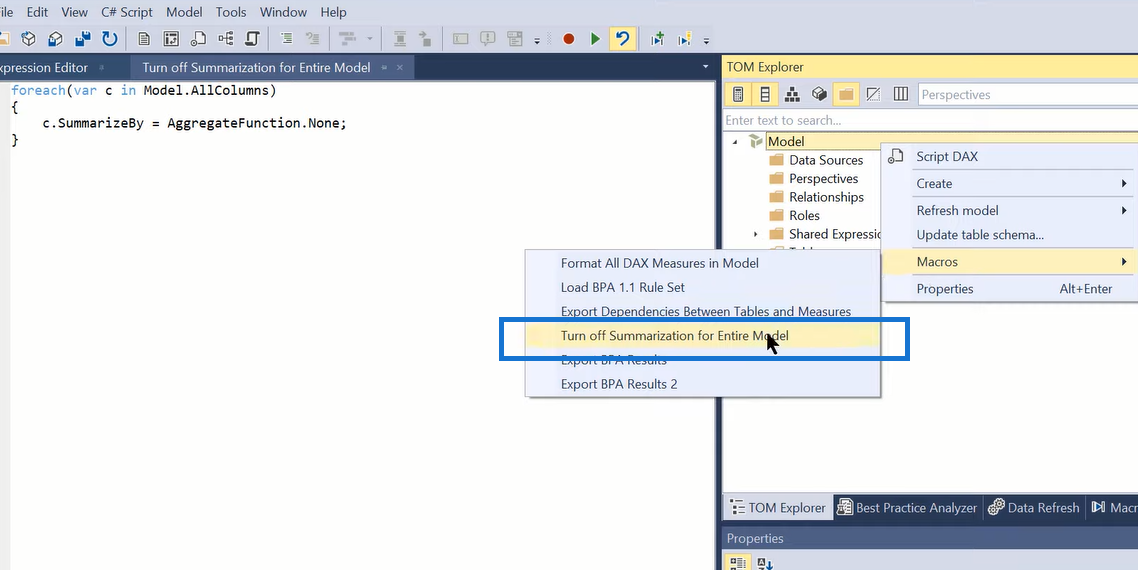This screenshot has width=1138, height=570.
Task: Toggle columns filter in TOM Explorer
Action: (x=765, y=94)
